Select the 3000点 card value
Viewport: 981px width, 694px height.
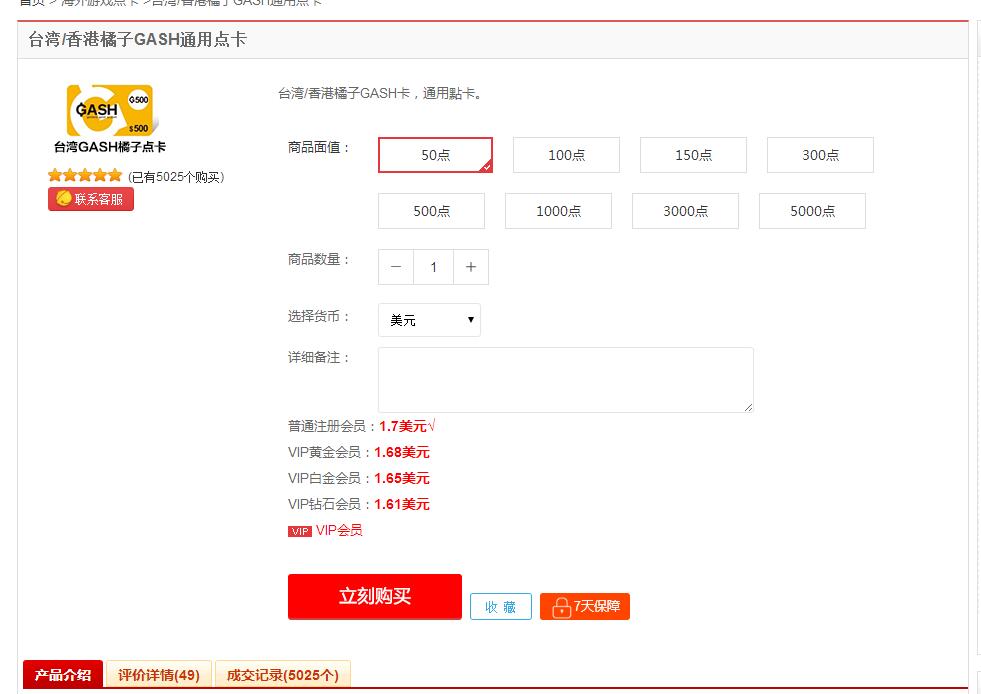pyautogui.click(x=685, y=211)
